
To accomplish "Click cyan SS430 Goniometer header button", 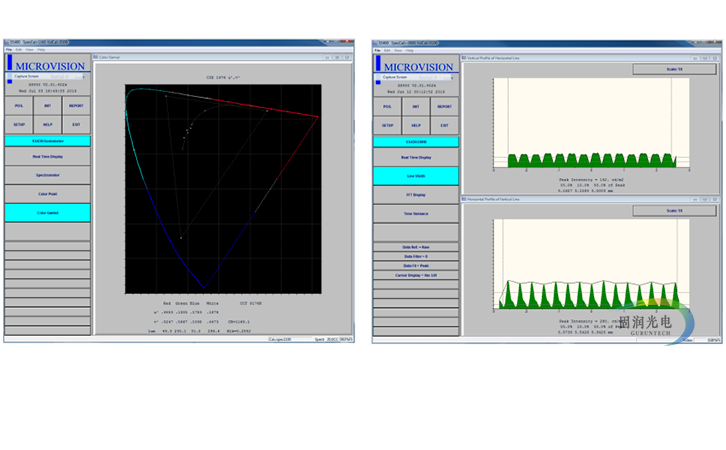I will (x=48, y=141).
